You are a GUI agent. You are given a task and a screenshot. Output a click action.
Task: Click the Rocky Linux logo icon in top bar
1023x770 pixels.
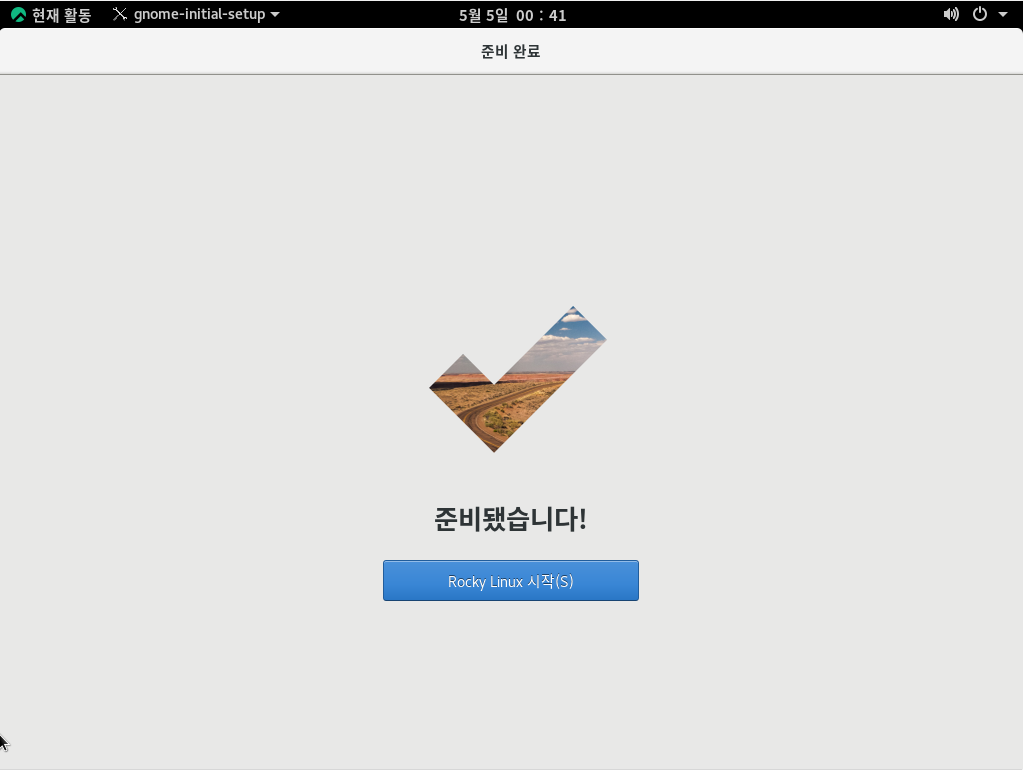point(18,14)
